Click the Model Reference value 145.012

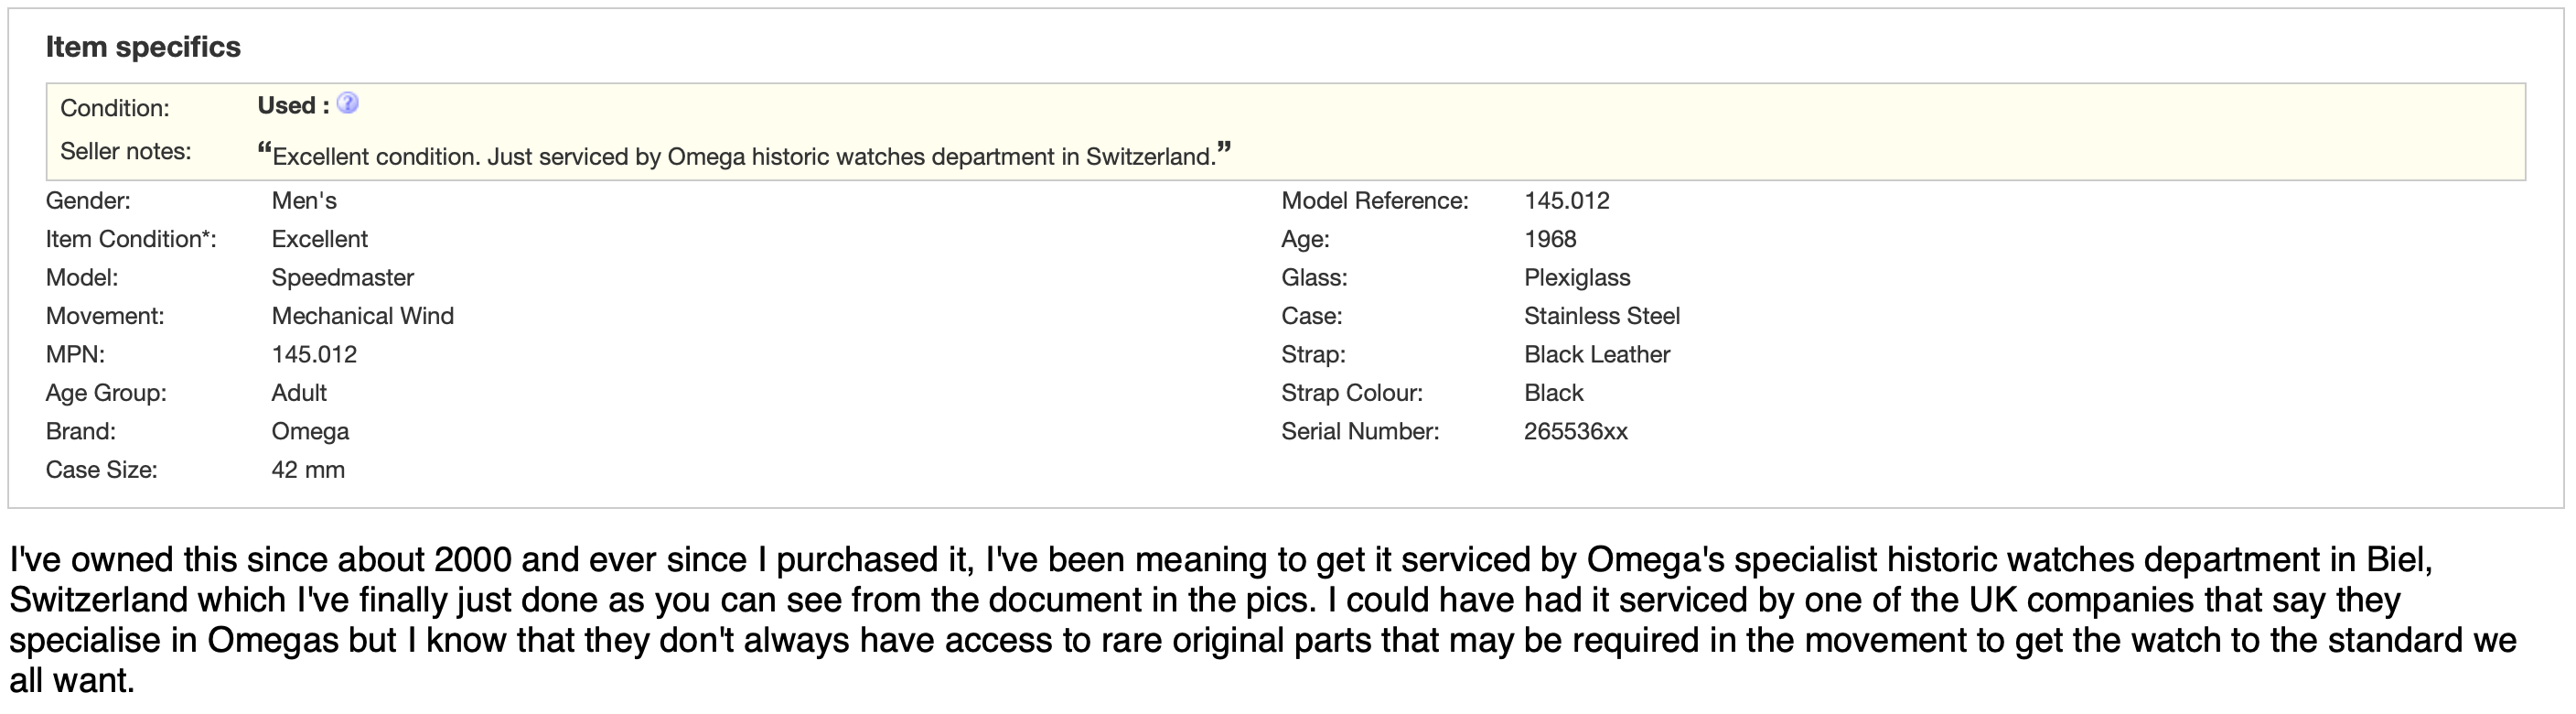click(1566, 201)
